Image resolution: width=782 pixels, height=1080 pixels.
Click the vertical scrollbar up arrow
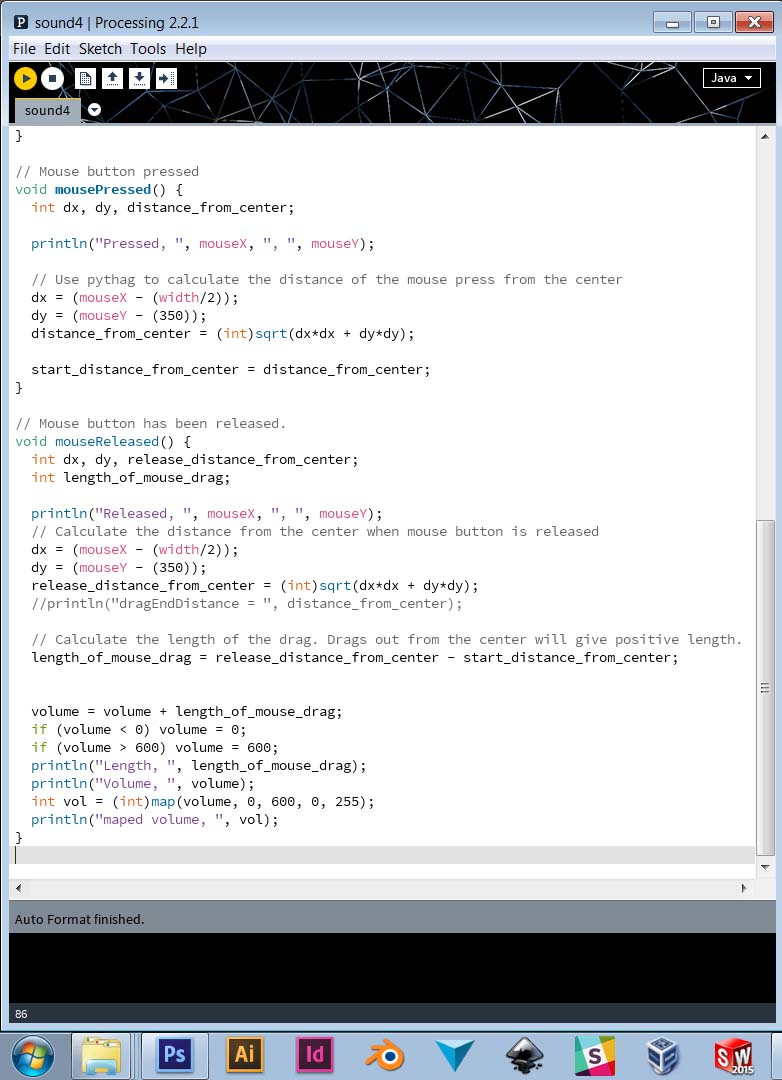pyautogui.click(x=765, y=136)
